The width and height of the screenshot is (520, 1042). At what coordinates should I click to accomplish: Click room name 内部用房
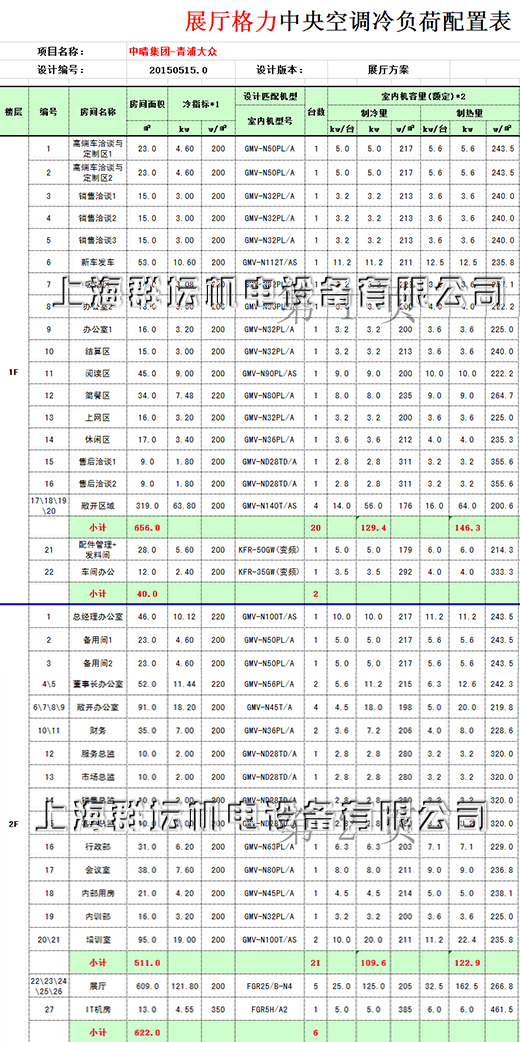97,892
